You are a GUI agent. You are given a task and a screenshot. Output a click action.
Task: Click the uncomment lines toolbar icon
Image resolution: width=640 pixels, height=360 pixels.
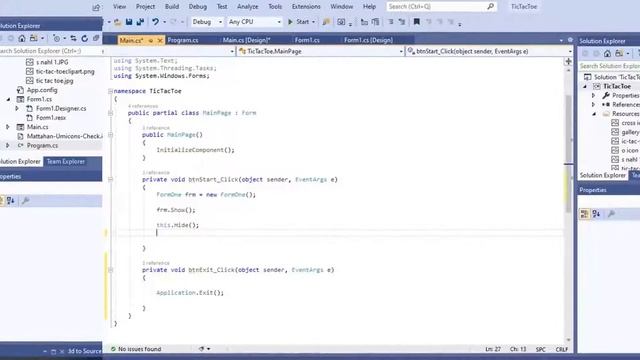coord(402,22)
